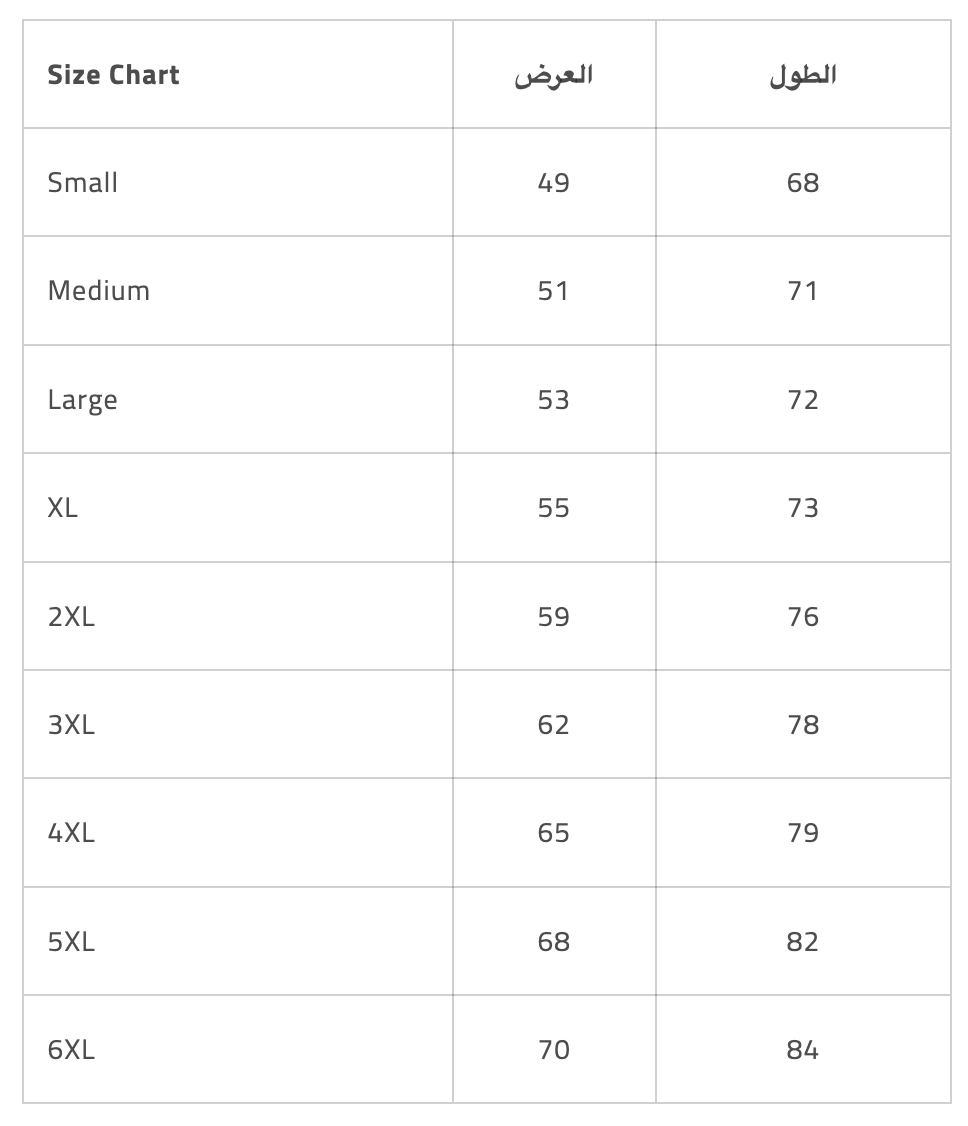This screenshot has width=968, height=1126.
Task: Select width value 65 in 4XL row
Action: point(553,833)
